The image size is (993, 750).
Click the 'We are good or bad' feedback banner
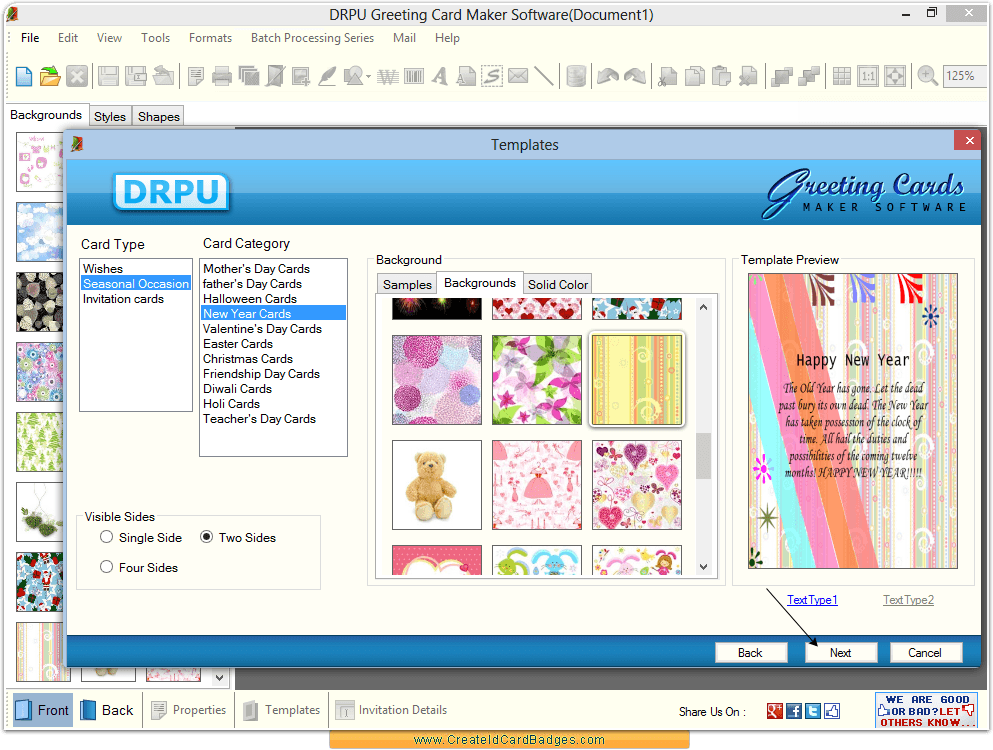[925, 710]
